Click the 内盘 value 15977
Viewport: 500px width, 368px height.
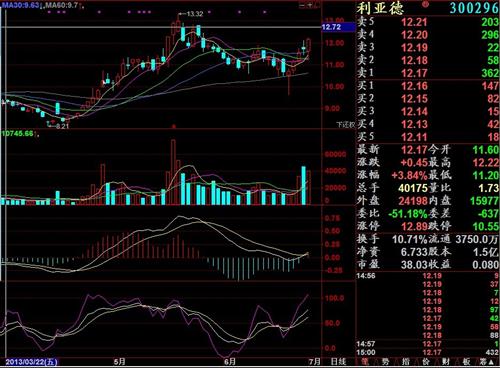tap(484, 201)
